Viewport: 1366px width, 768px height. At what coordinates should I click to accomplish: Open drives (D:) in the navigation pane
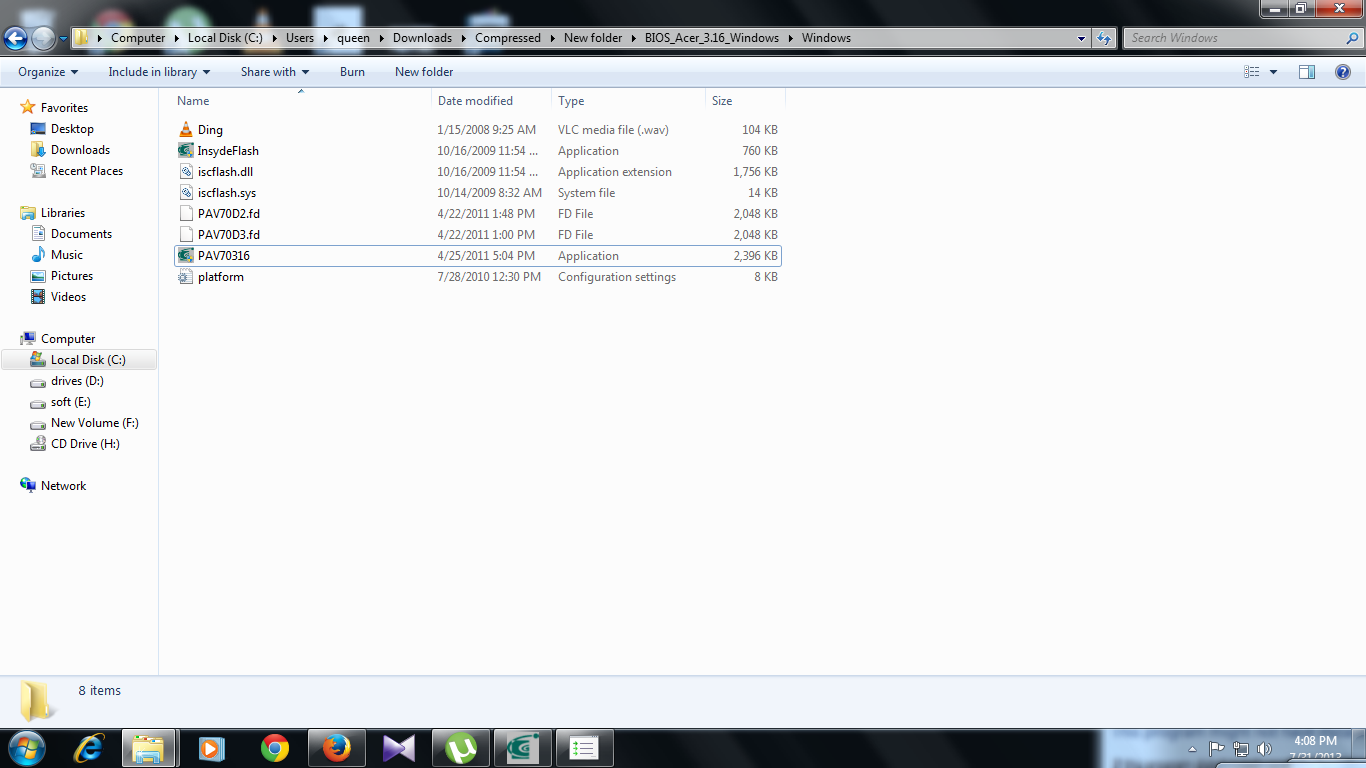[x=77, y=381]
